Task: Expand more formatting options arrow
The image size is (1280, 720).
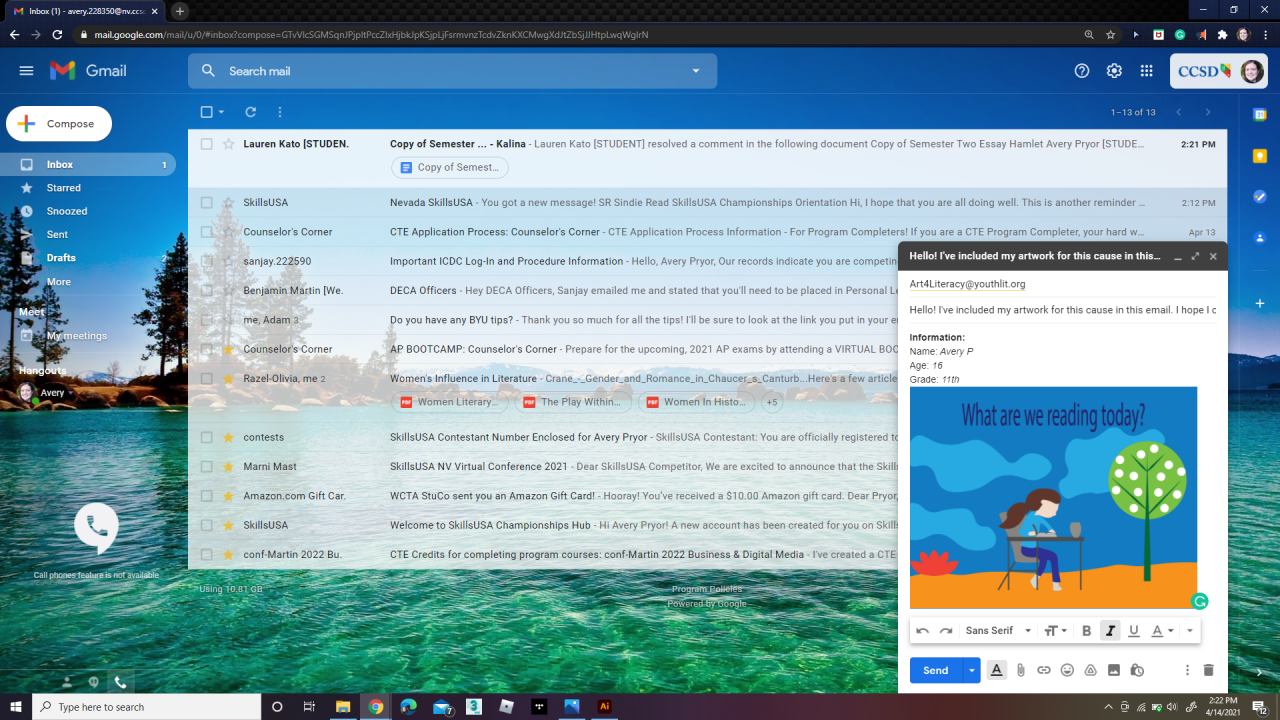Action: coord(1189,631)
